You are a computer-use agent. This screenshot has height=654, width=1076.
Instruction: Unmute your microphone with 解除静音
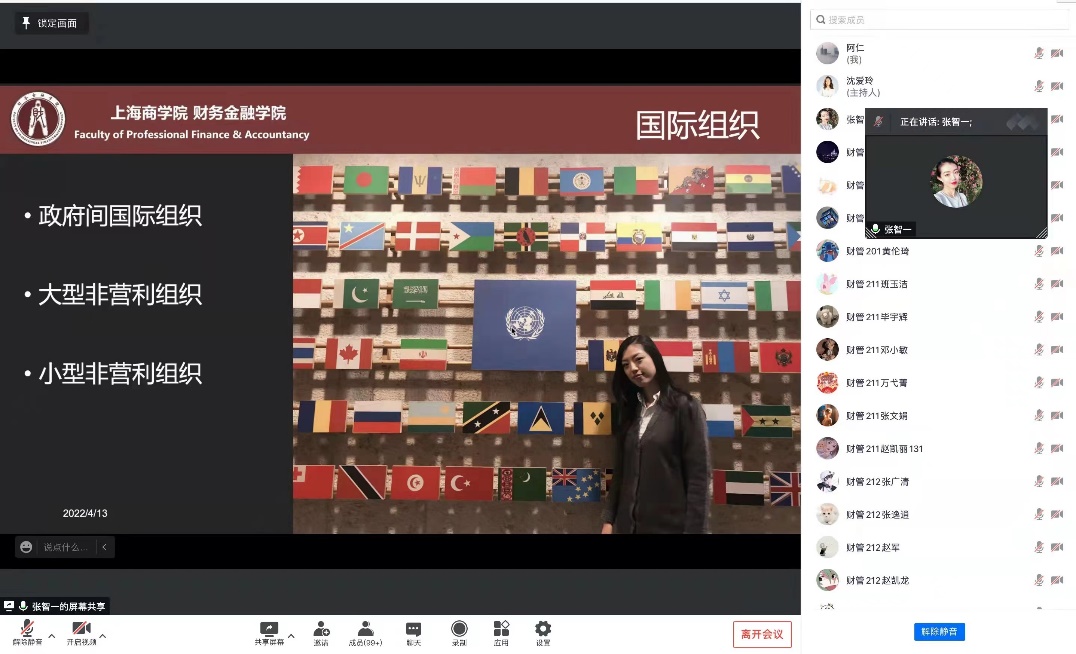(25, 628)
